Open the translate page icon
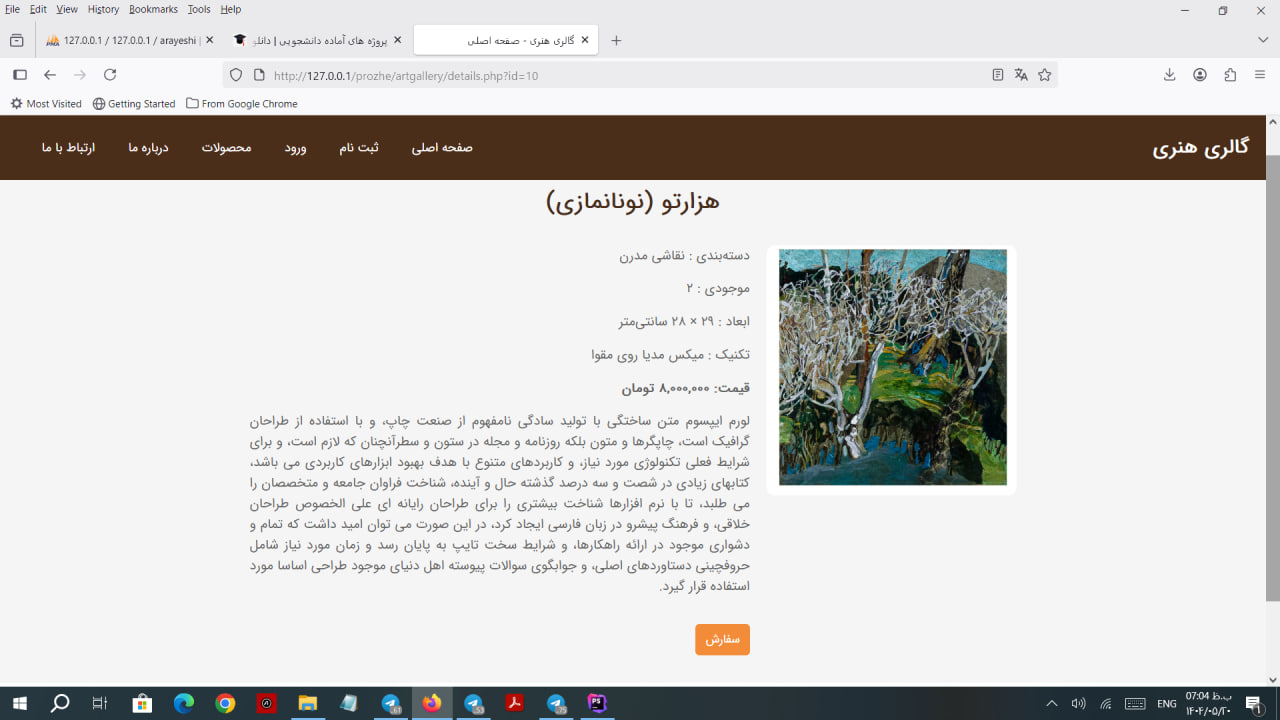Viewport: 1280px width, 720px height. [1021, 75]
